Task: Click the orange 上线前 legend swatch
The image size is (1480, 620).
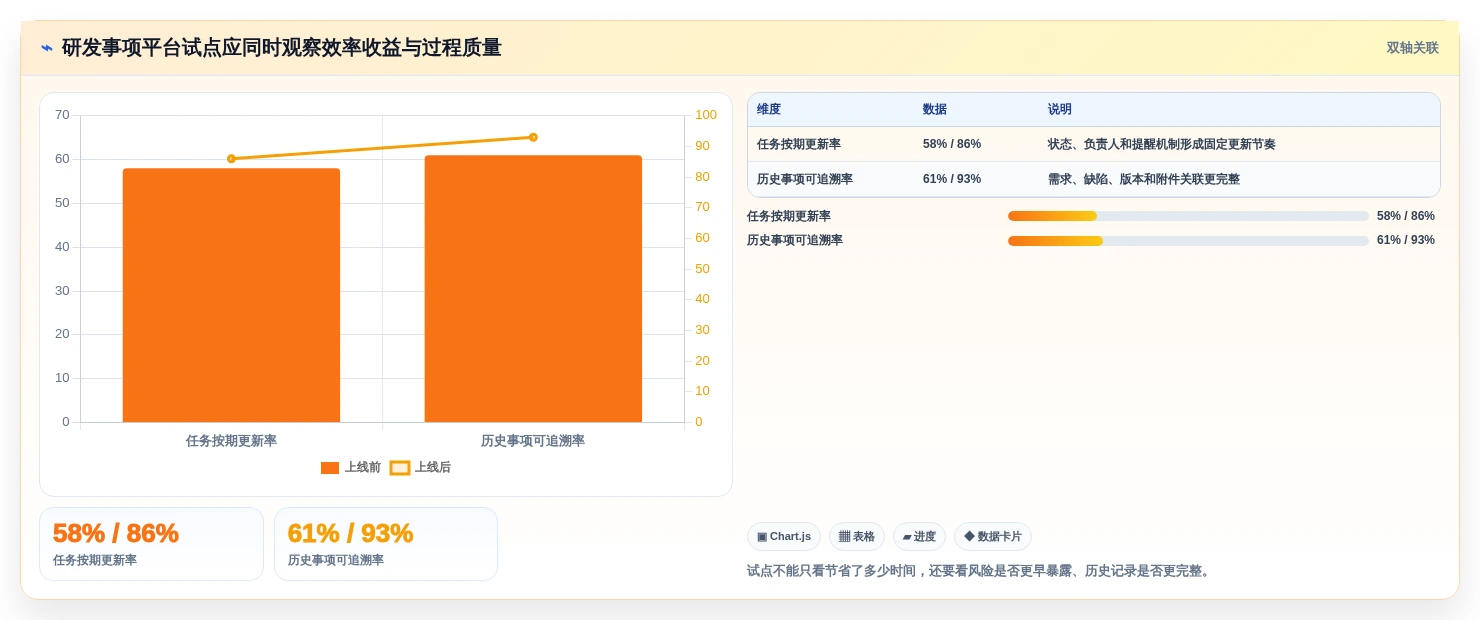Action: pos(330,467)
